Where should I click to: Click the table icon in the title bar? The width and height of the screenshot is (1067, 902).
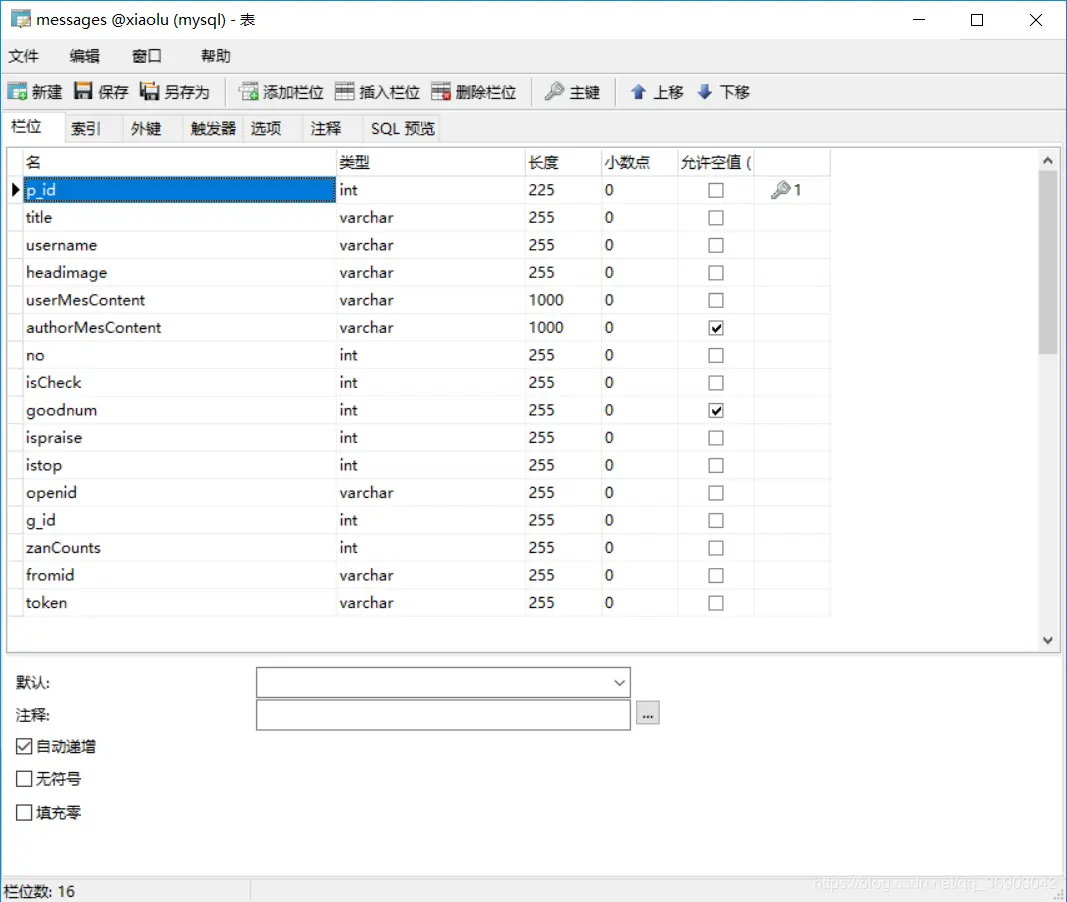click(20, 20)
